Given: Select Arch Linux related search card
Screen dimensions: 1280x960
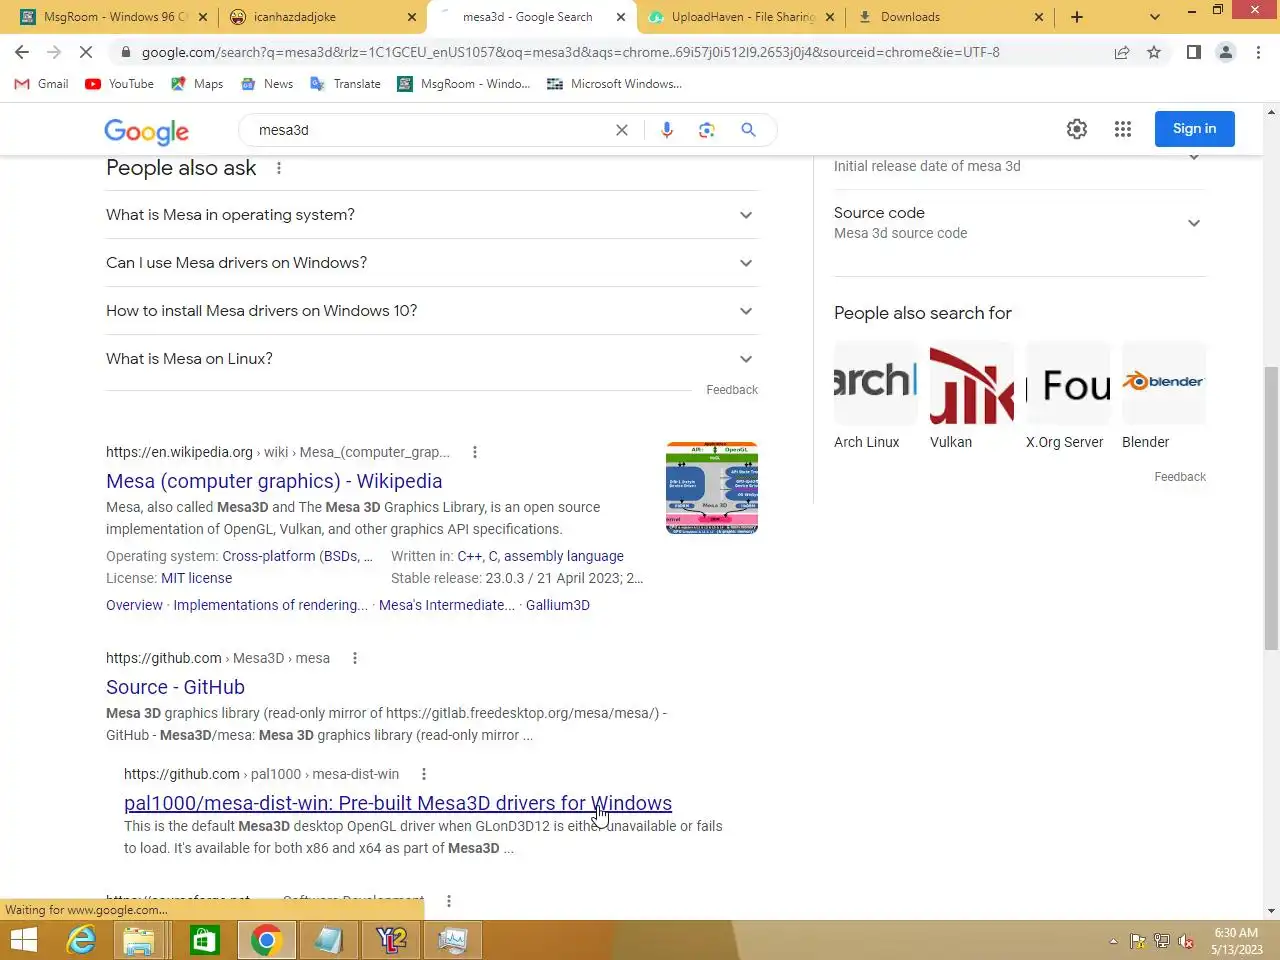Looking at the screenshot, I should (876, 396).
